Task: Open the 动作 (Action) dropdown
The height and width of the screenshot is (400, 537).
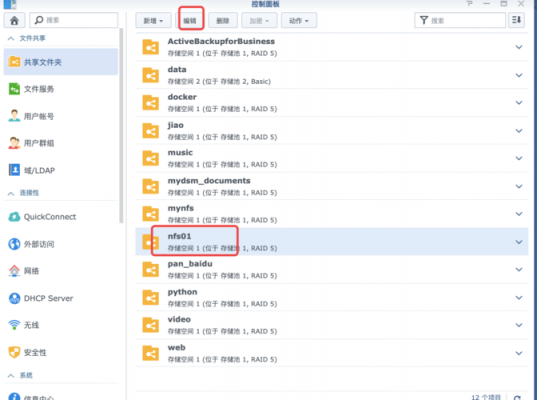Action: 299,21
